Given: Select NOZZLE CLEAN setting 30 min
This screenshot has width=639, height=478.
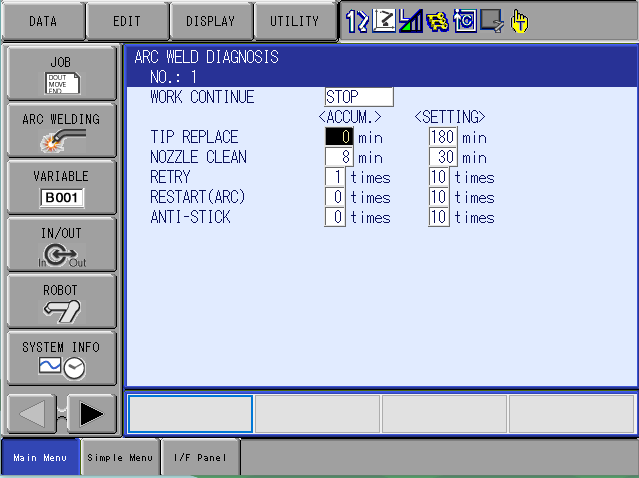Looking at the screenshot, I should click(443, 156).
